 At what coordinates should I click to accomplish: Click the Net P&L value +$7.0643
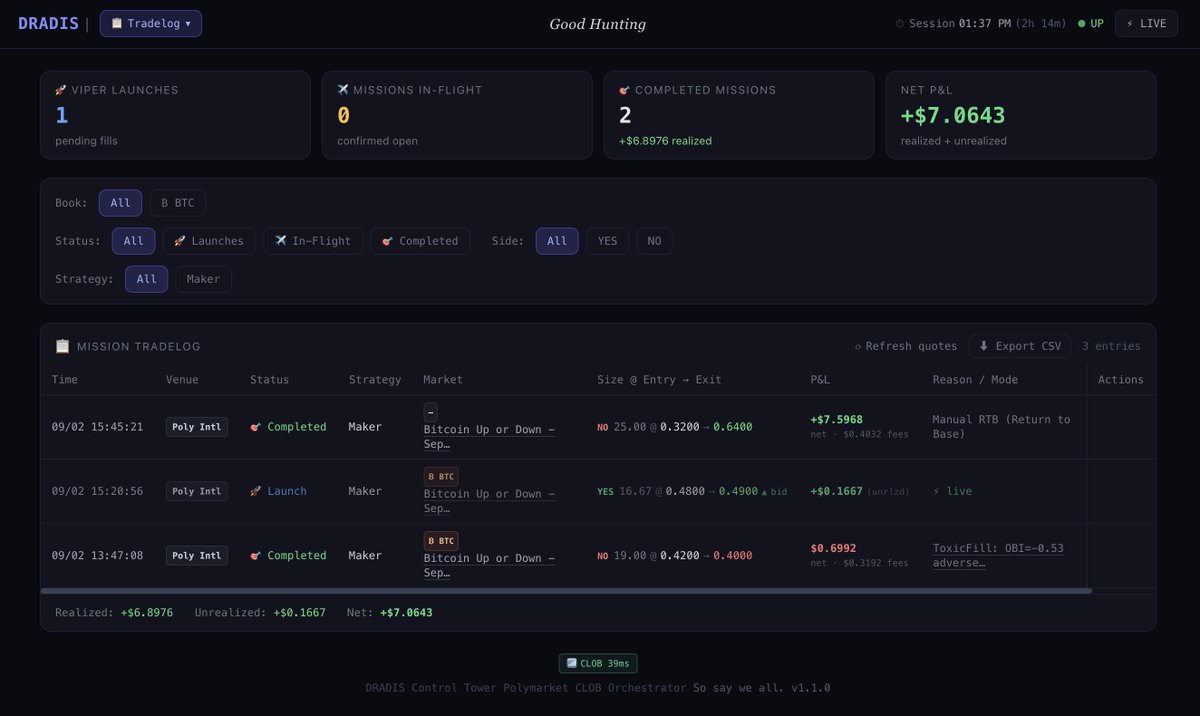953,115
